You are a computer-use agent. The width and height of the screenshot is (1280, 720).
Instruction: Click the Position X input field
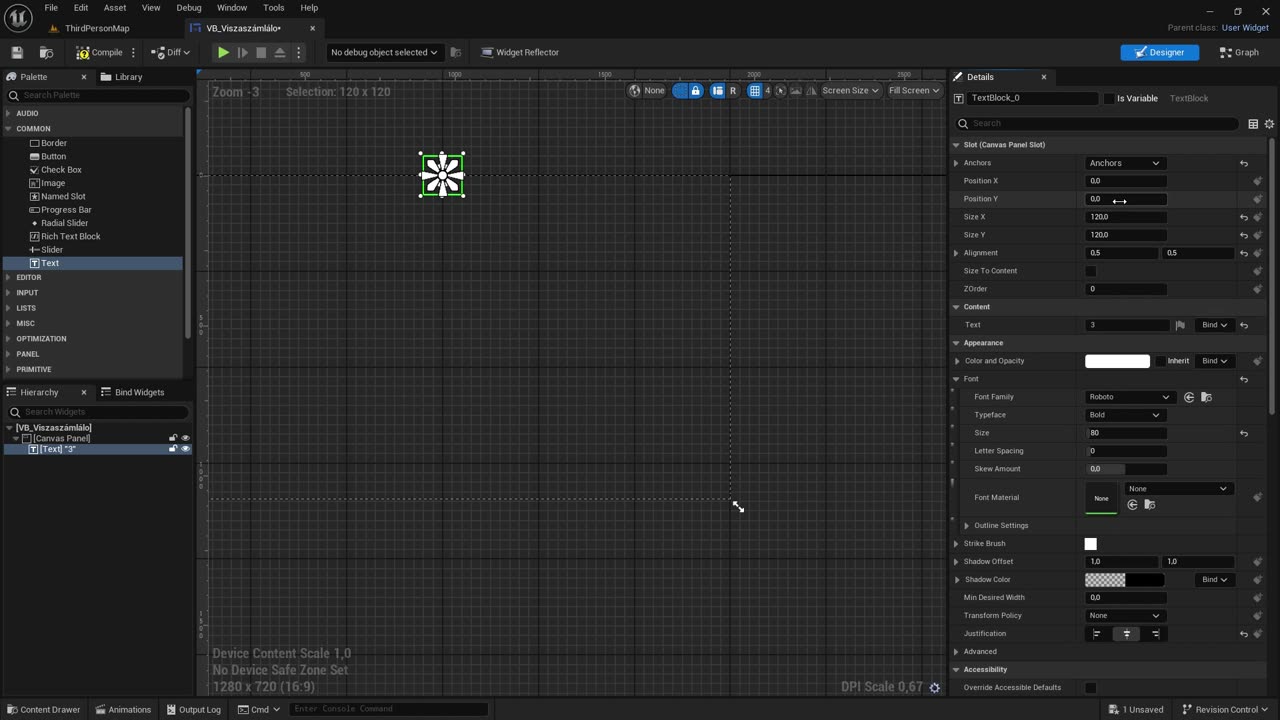coord(1126,181)
